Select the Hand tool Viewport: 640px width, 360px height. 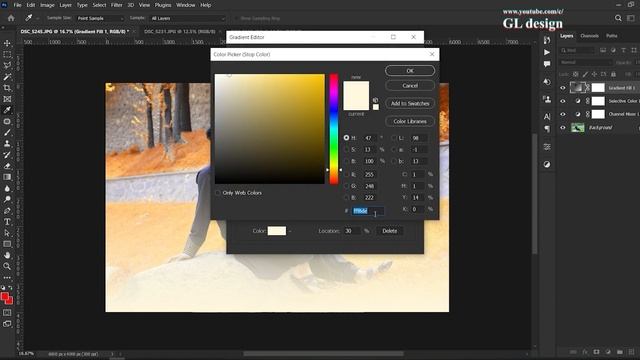pos(7,255)
